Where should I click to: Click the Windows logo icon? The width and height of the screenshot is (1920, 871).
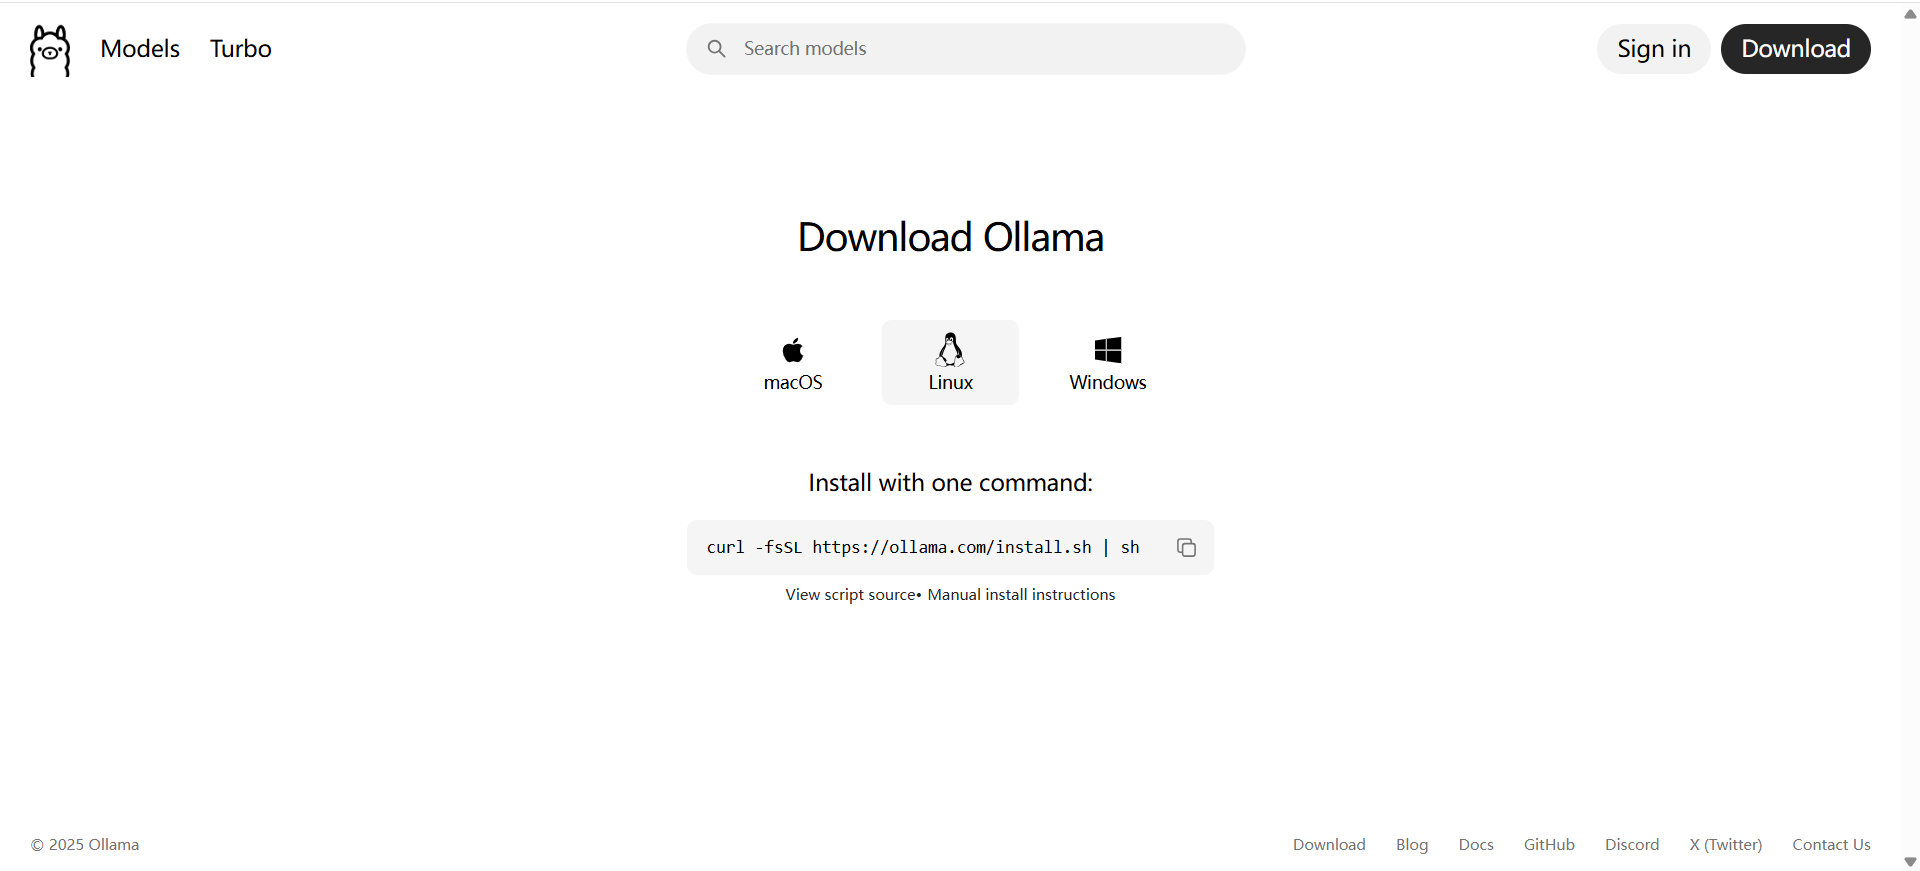coord(1108,350)
